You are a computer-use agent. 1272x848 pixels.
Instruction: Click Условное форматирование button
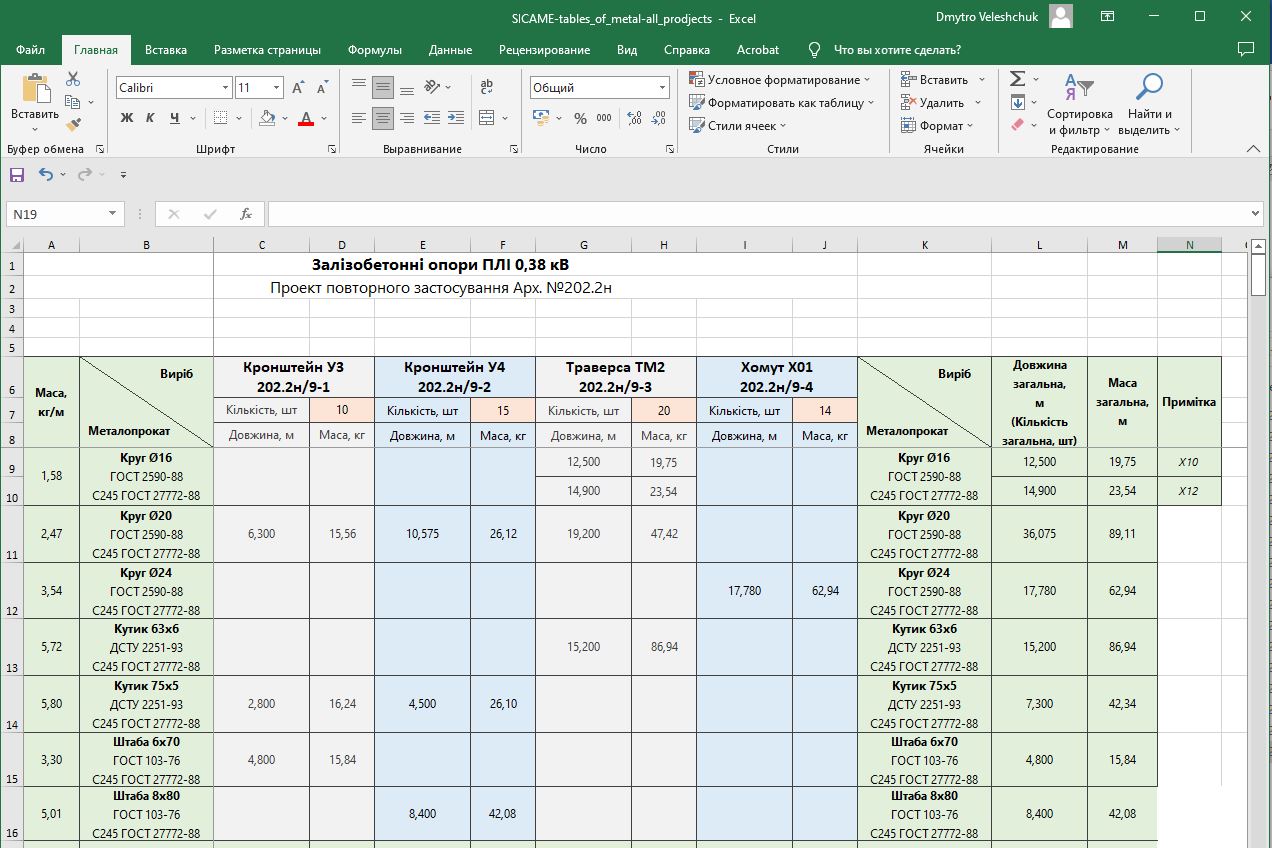coord(780,79)
